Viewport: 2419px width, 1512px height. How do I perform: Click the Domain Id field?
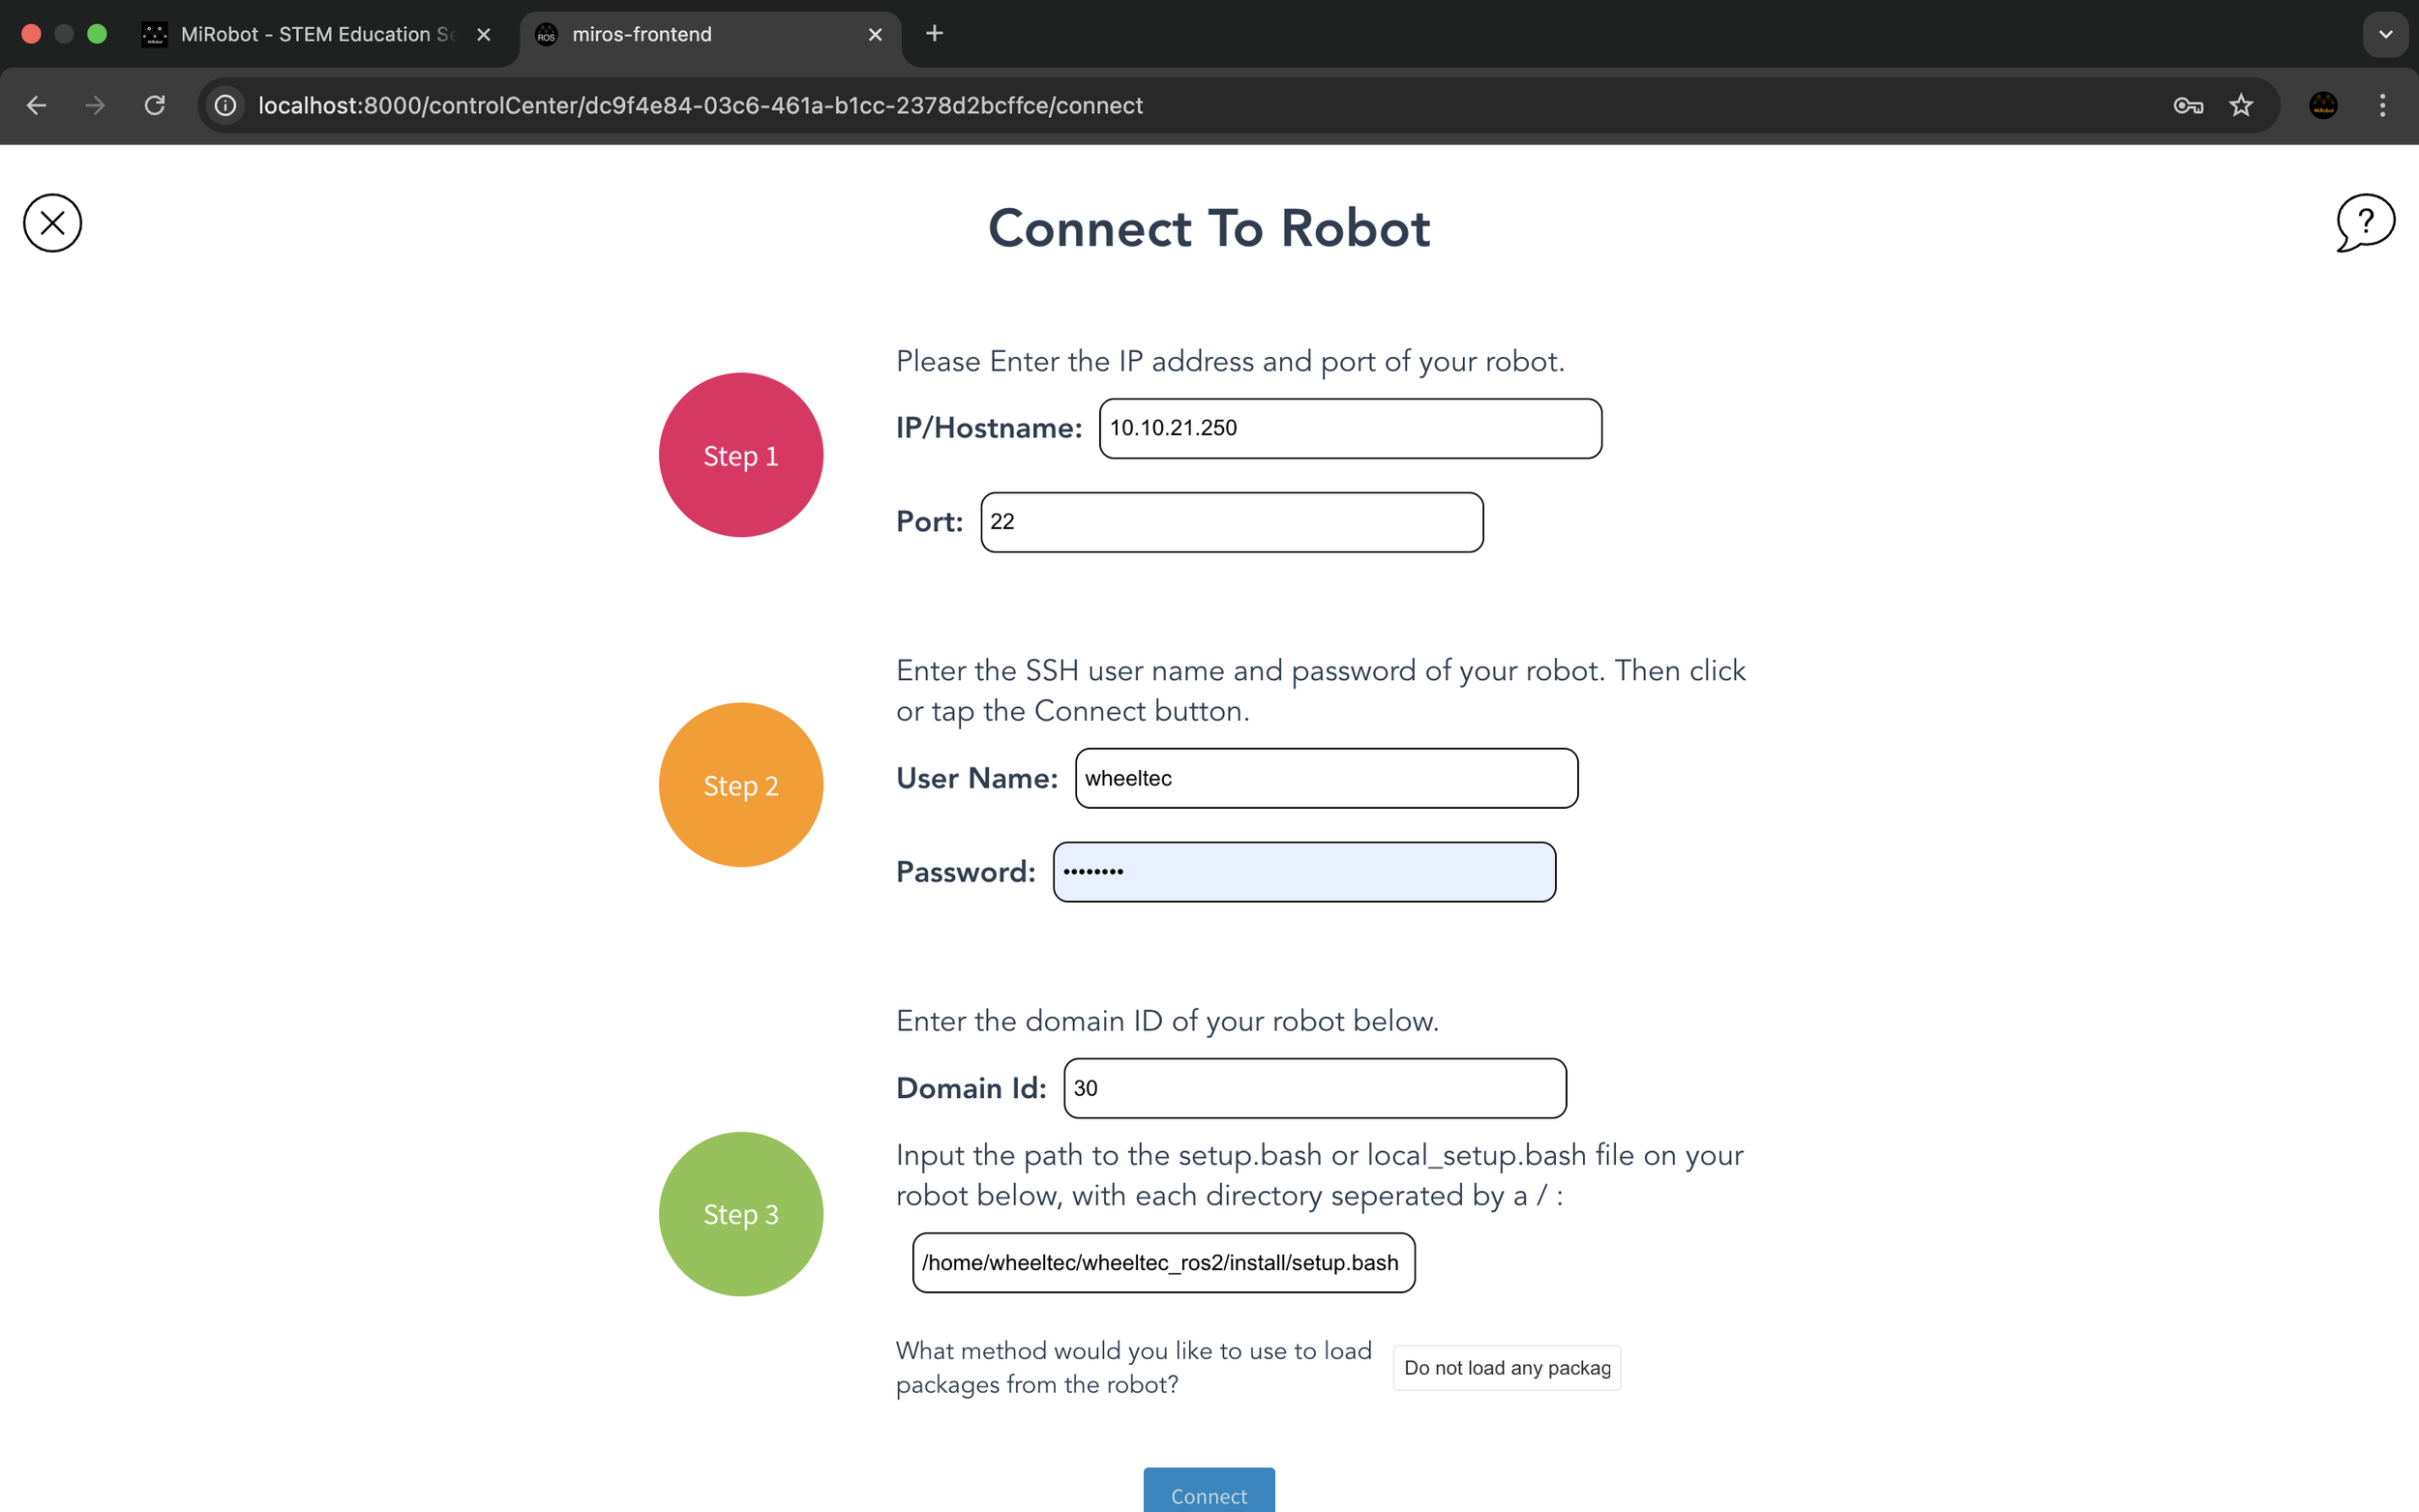coord(1314,1088)
